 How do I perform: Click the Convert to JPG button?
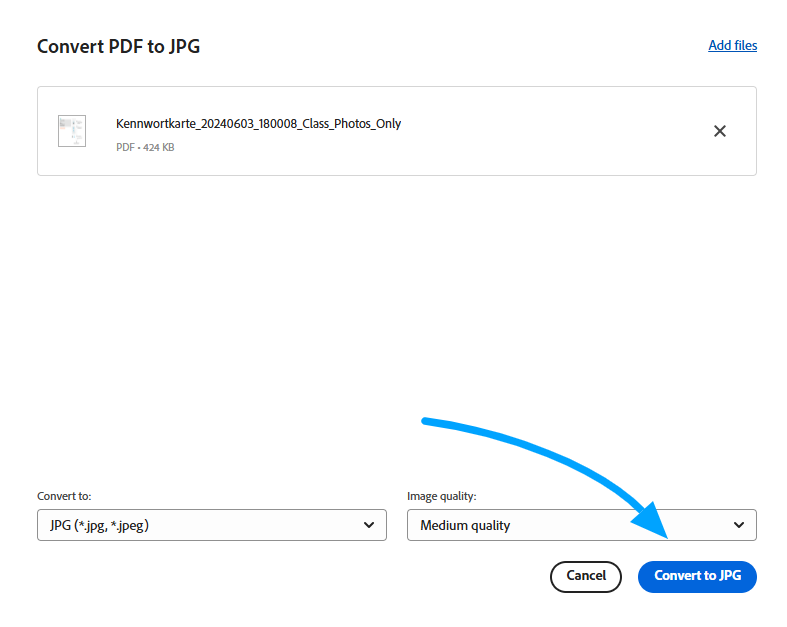pyautogui.click(x=697, y=576)
